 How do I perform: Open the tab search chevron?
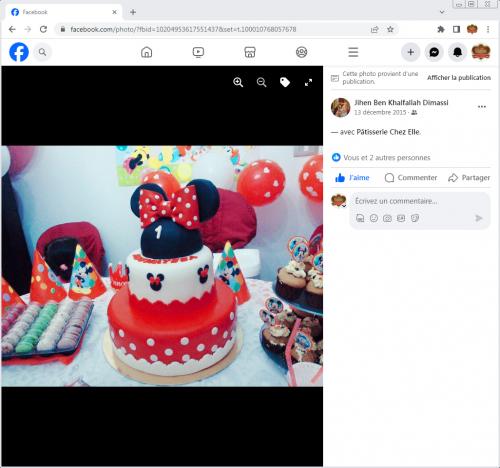[442, 12]
